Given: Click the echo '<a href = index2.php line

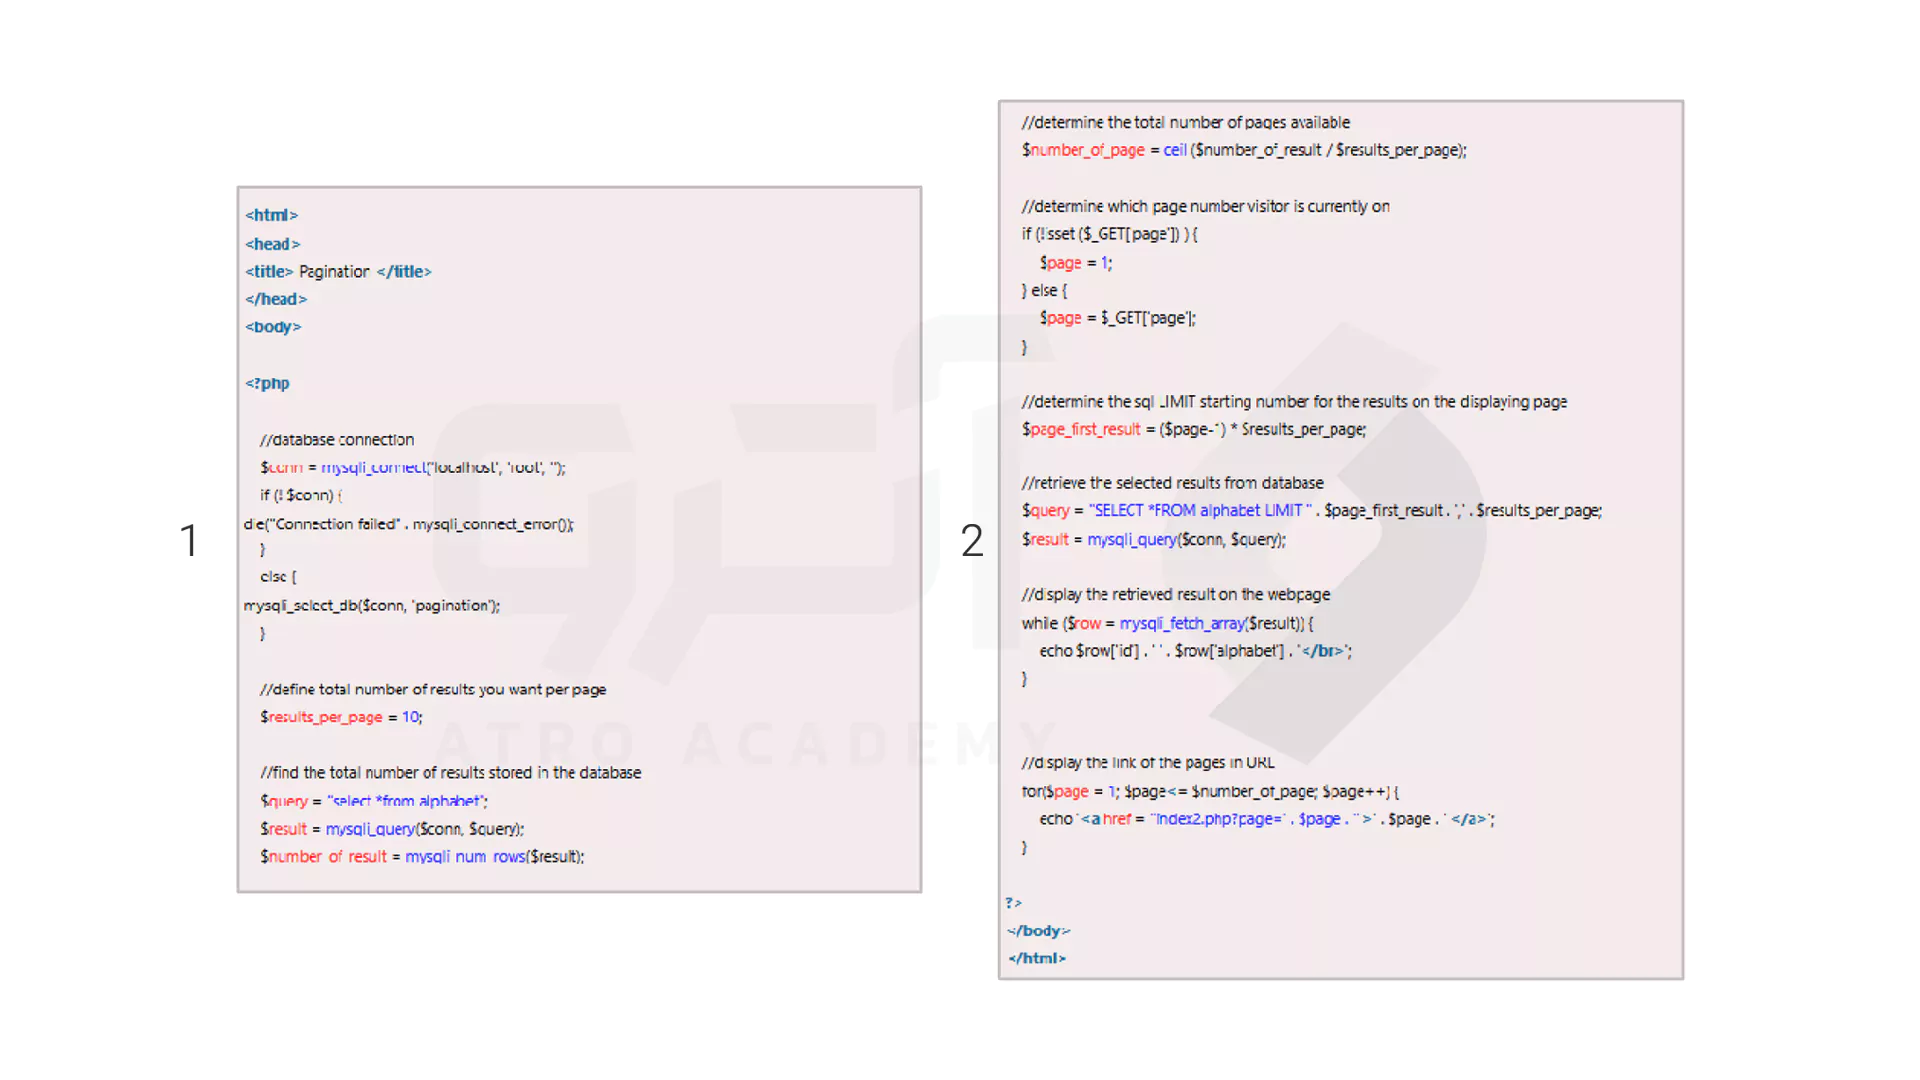Looking at the screenshot, I should [x=1267, y=819].
